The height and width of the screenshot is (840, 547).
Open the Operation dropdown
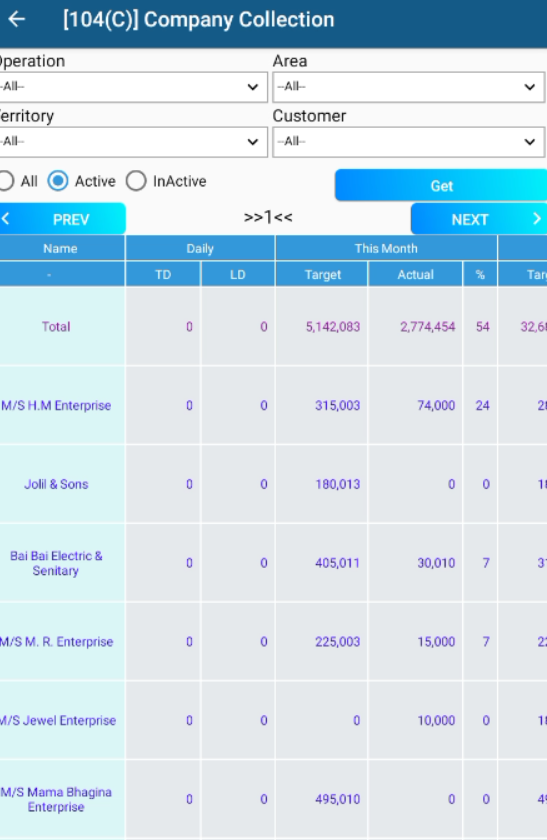(133, 87)
